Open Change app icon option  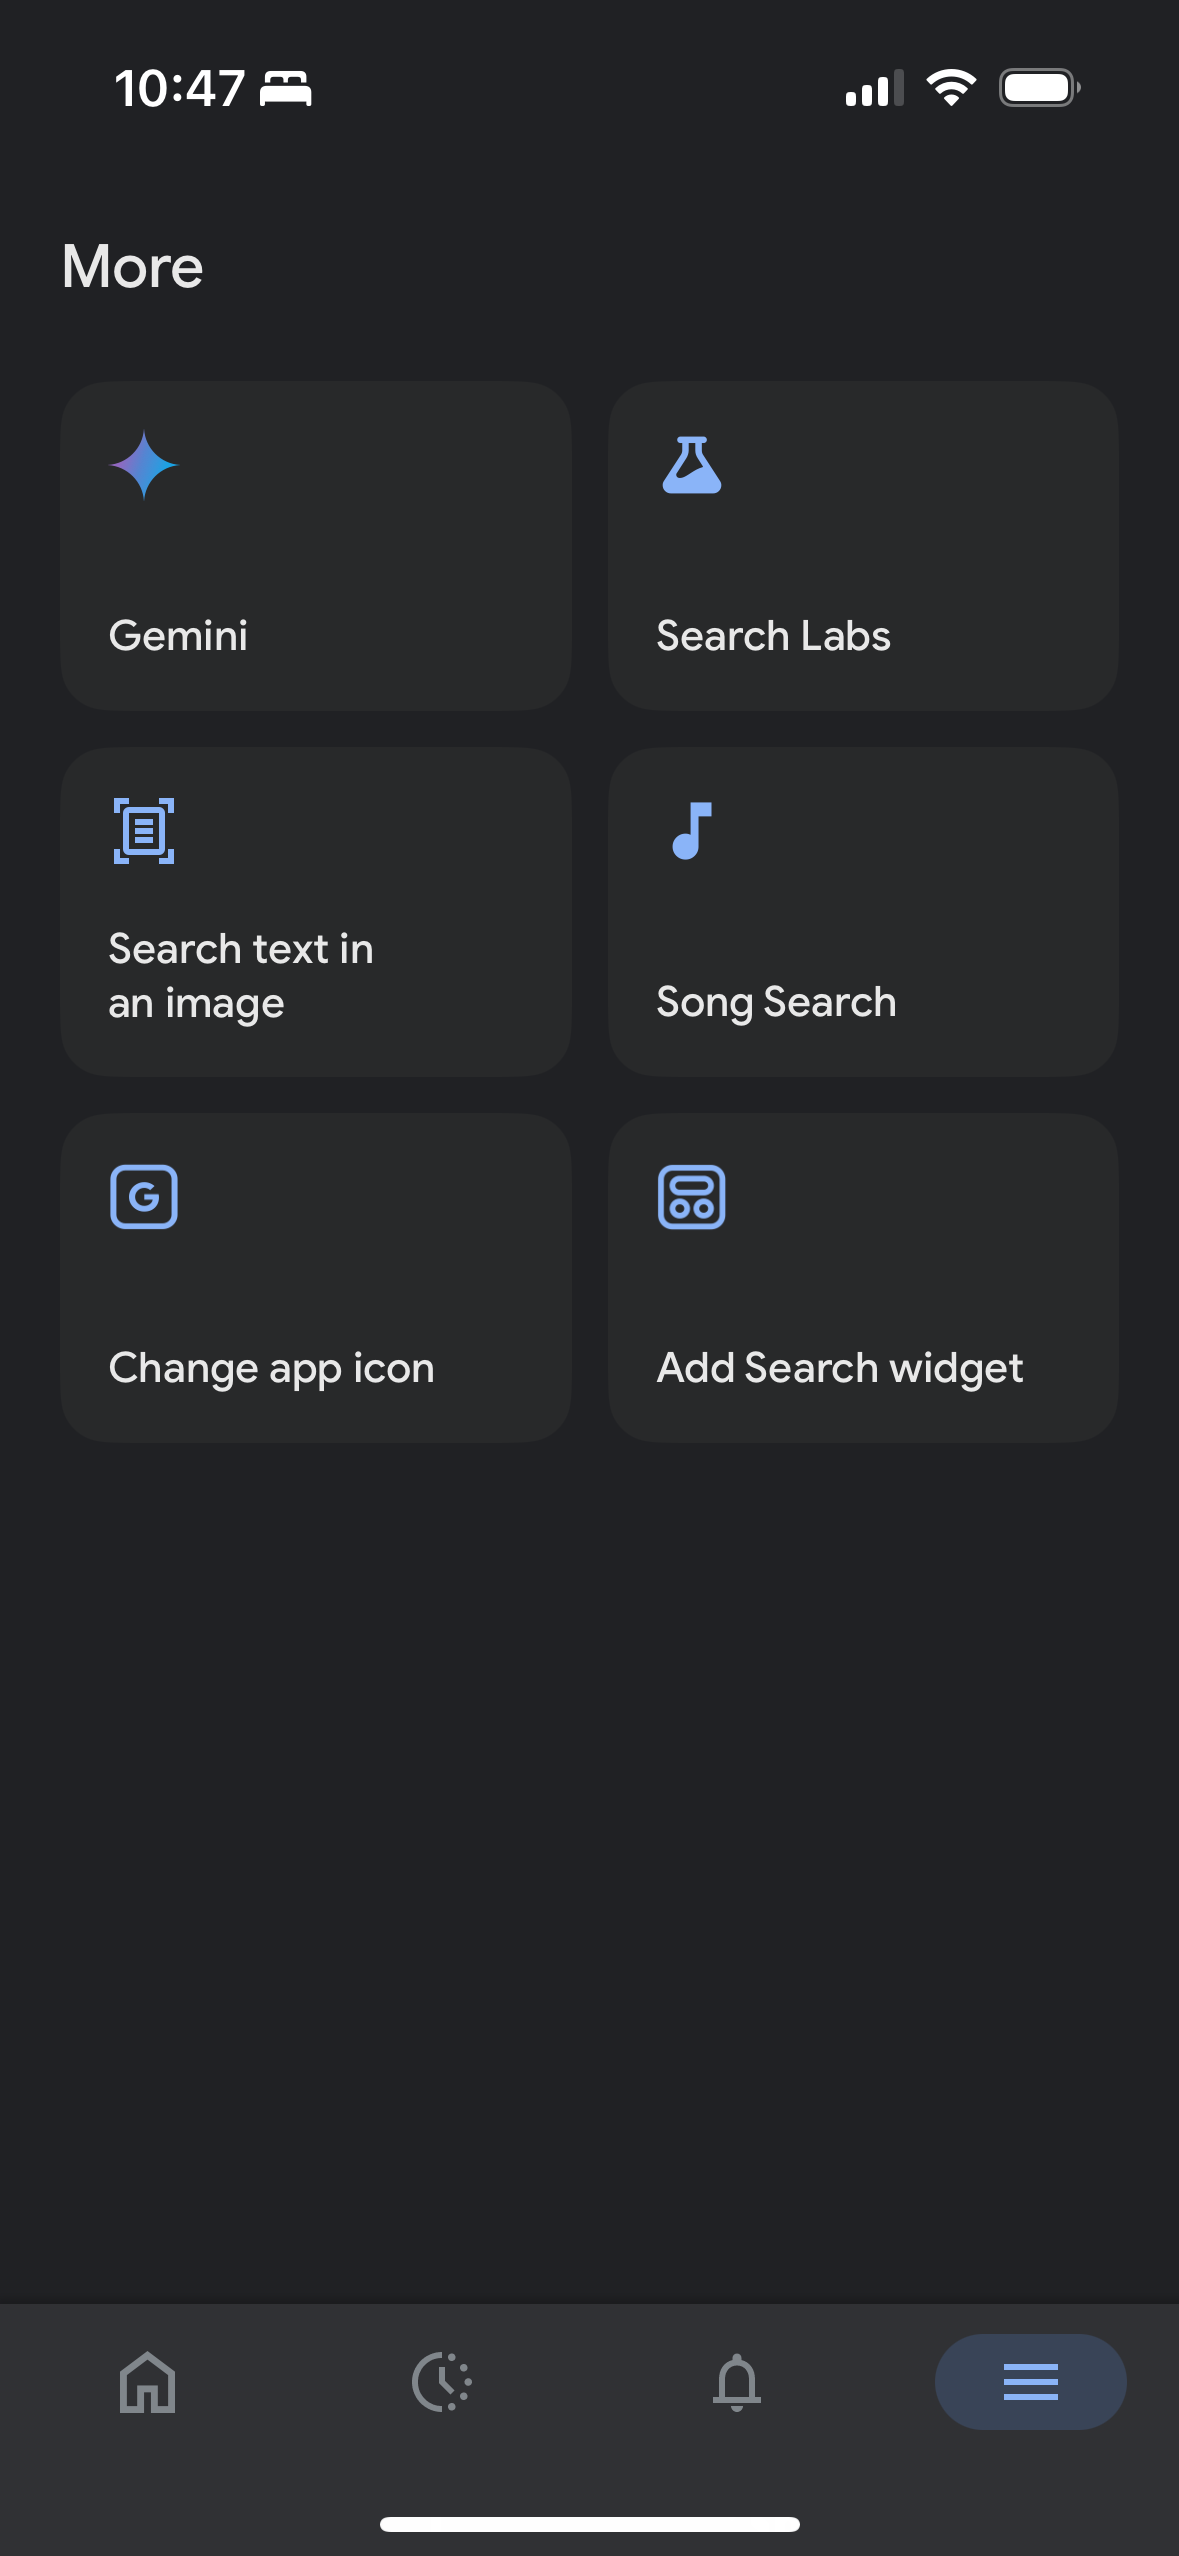click(x=271, y=1368)
